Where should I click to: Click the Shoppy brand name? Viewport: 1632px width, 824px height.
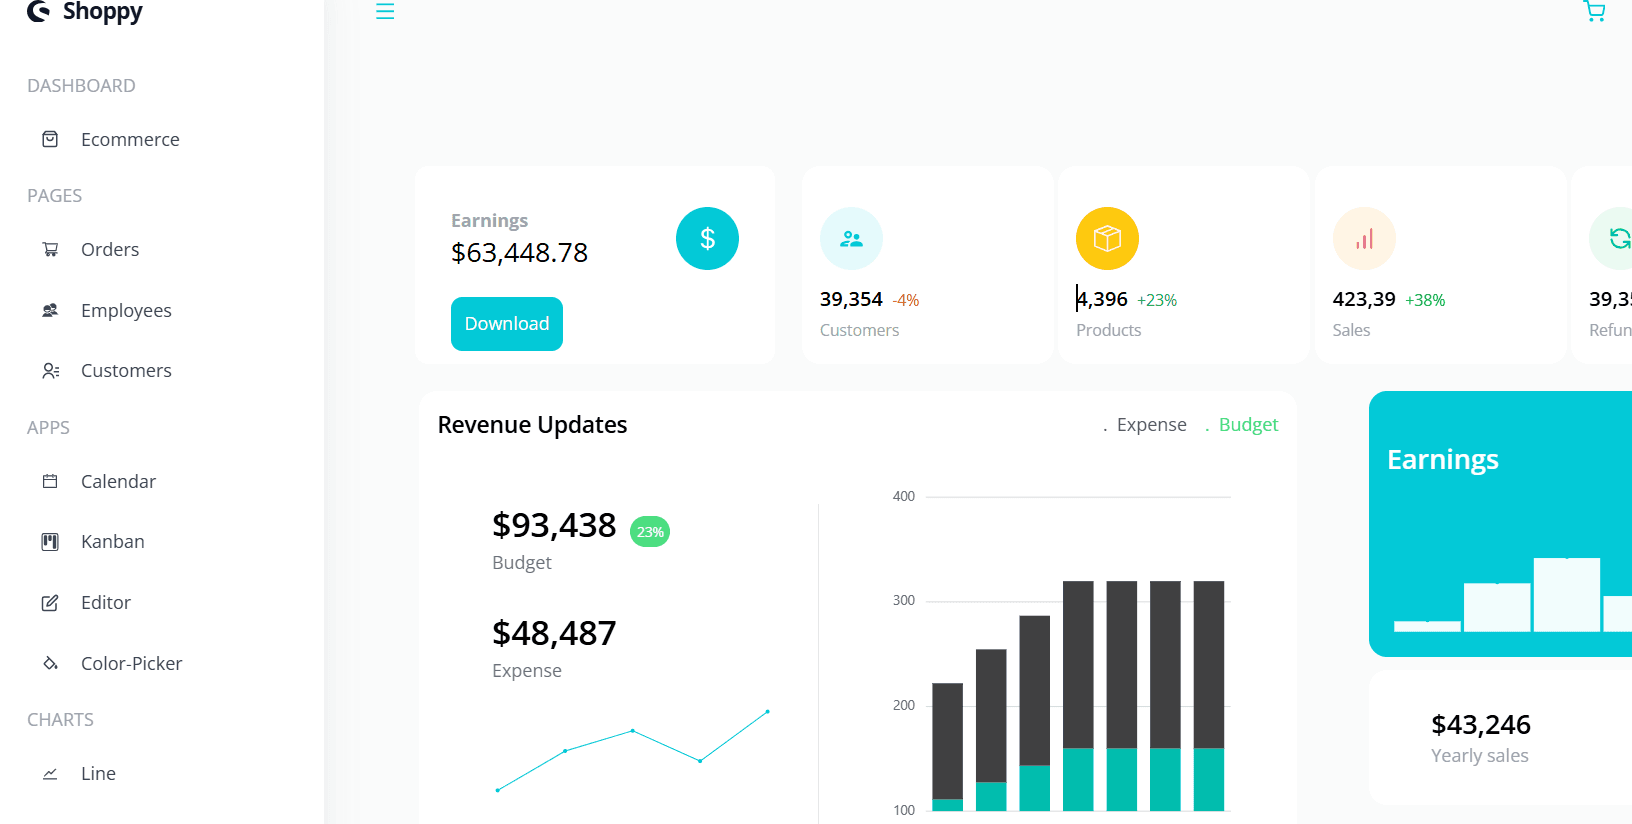click(x=102, y=11)
